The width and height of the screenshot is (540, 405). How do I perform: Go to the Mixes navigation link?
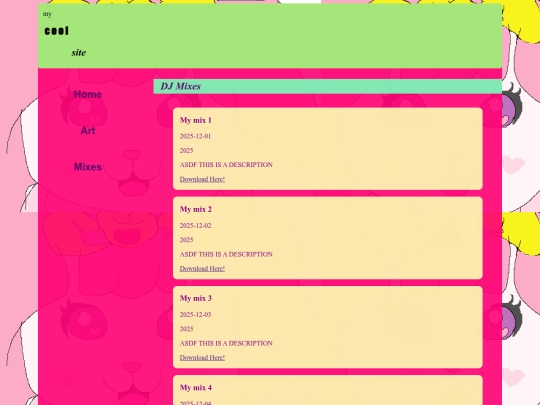tap(88, 167)
